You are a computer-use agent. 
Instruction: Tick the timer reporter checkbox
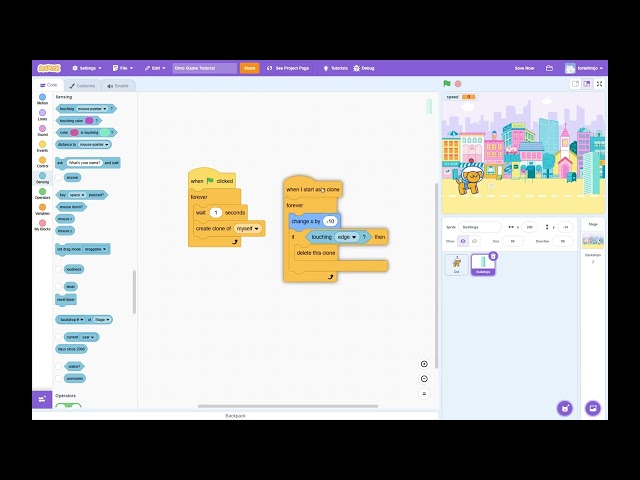(x=59, y=287)
